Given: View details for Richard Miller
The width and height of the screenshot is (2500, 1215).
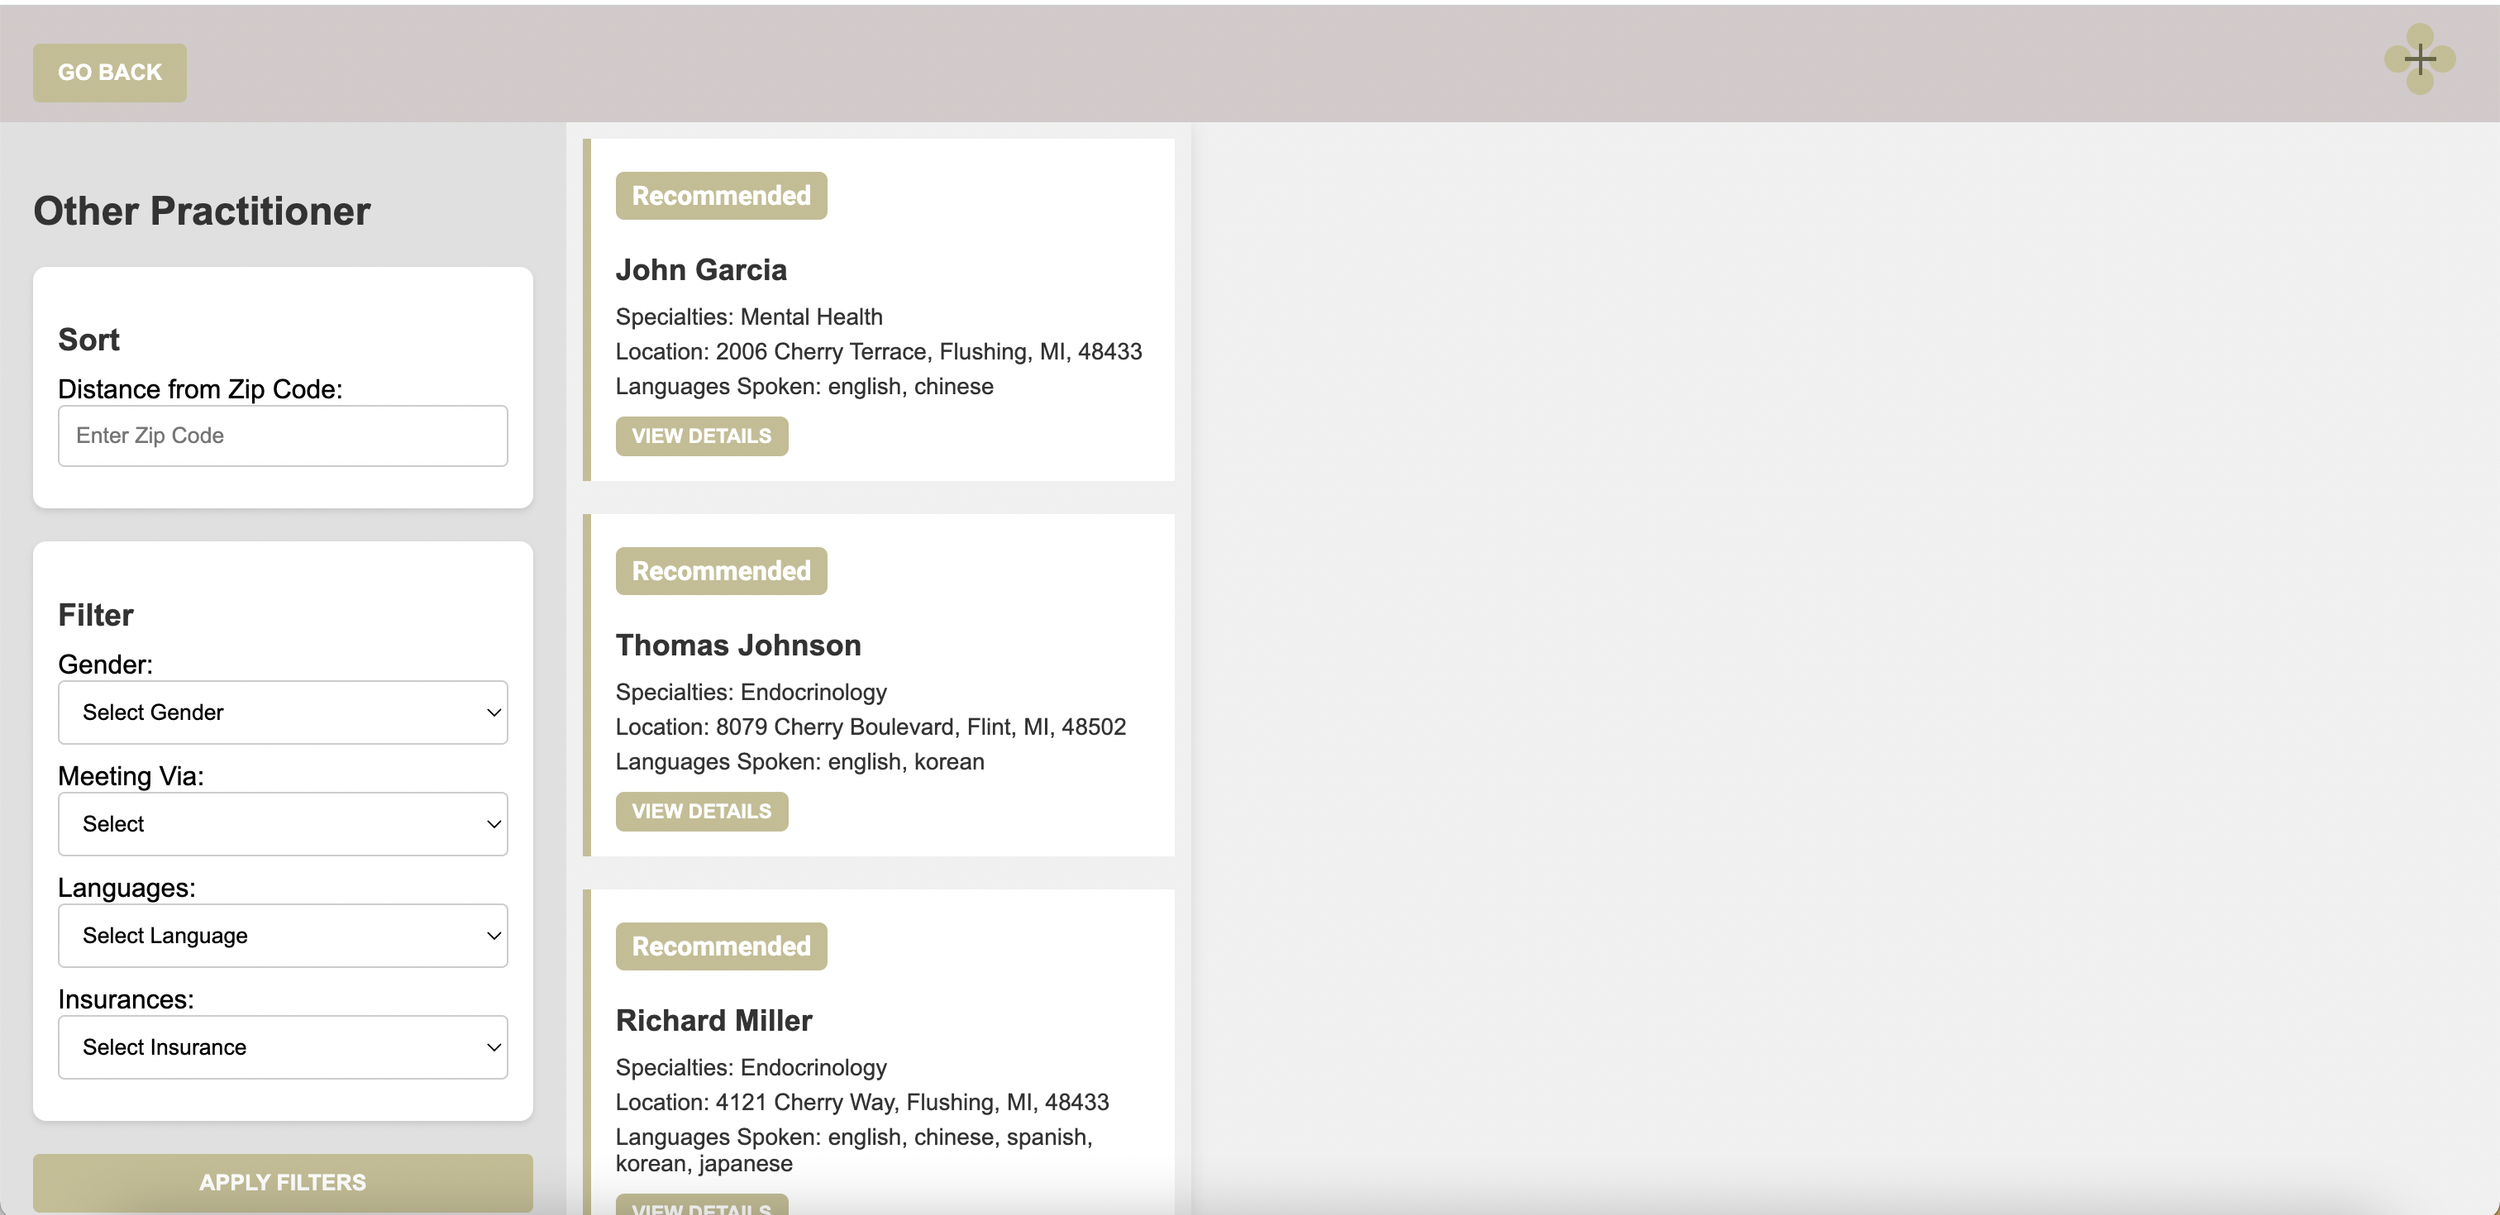Looking at the screenshot, I should pos(701,1206).
